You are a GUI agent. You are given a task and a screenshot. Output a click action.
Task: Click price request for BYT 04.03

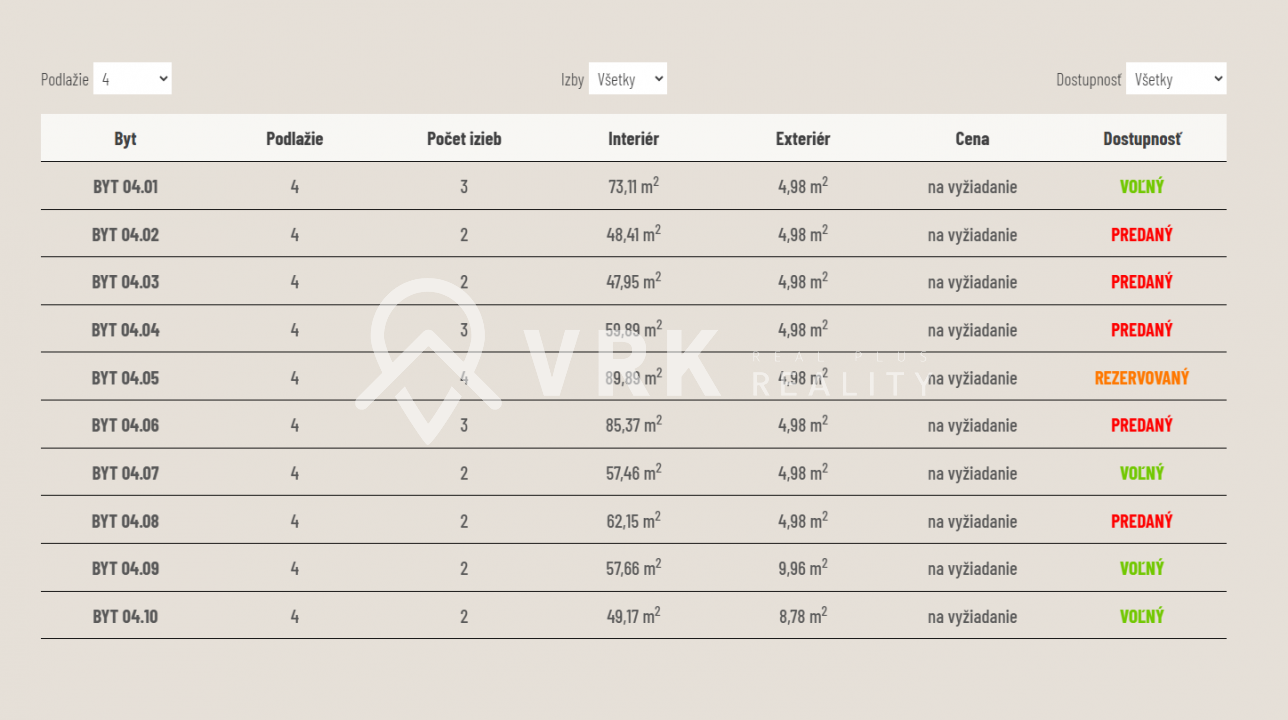972,282
